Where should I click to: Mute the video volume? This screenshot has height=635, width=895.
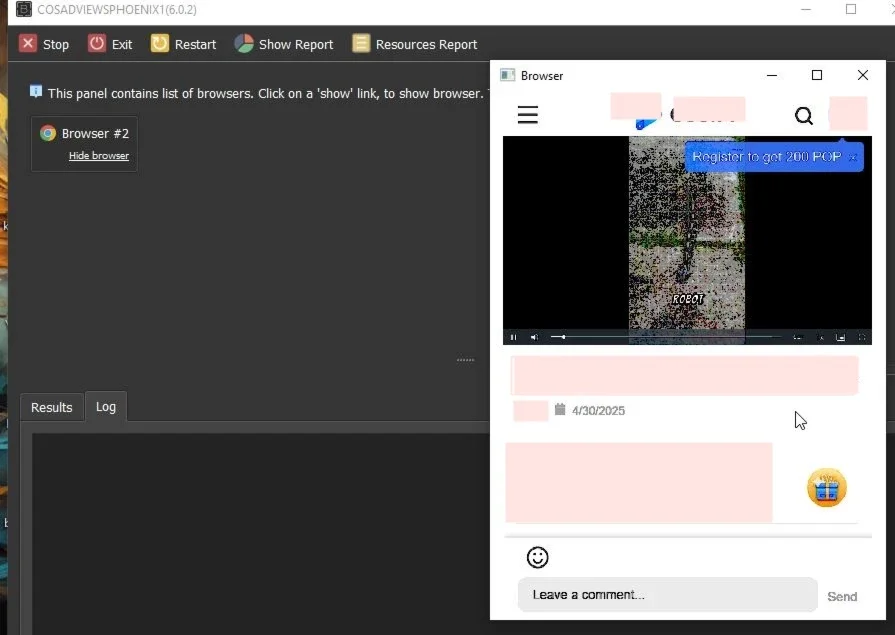click(534, 337)
